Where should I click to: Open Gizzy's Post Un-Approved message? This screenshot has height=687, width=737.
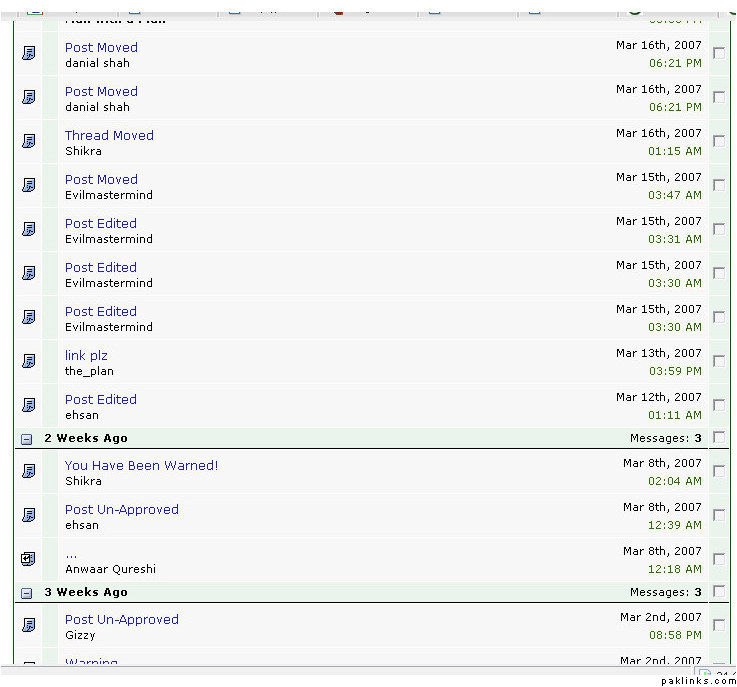[x=121, y=619]
